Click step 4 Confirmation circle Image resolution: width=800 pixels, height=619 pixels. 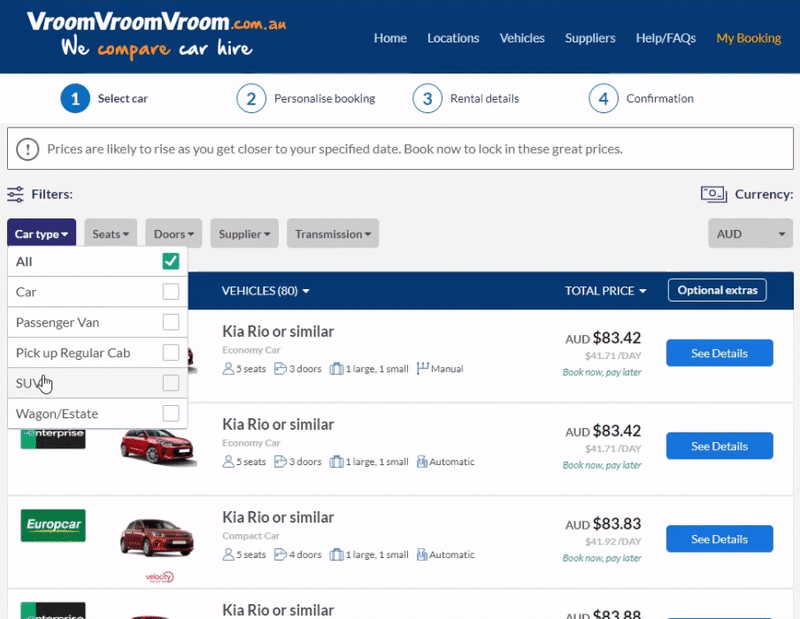coord(603,99)
